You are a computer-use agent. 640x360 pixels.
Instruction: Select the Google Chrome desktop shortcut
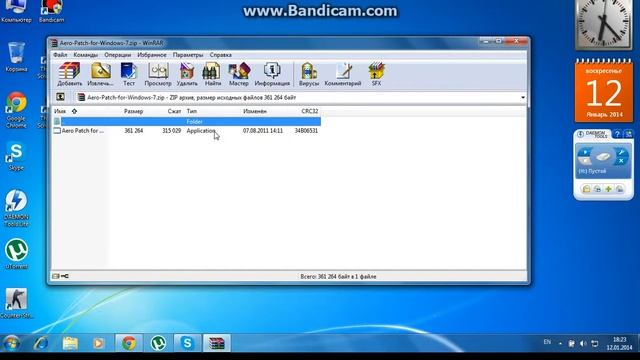pos(16,109)
